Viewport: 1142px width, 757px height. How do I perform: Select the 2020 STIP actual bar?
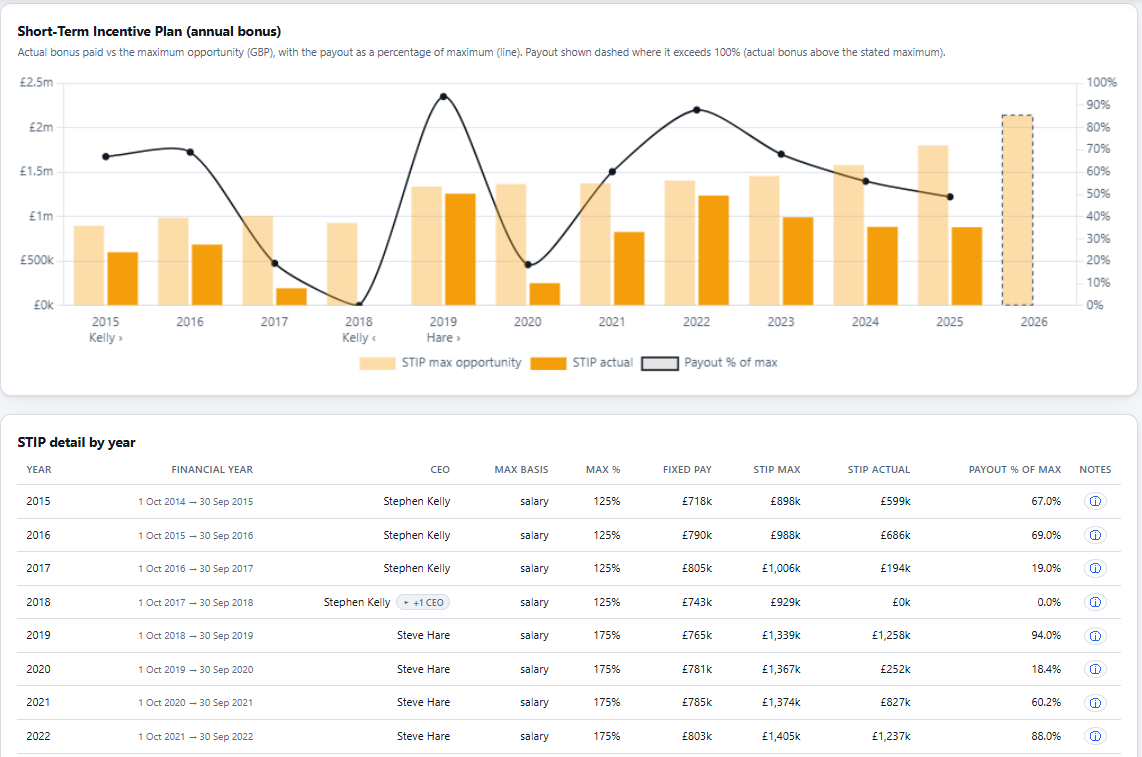[x=545, y=294]
